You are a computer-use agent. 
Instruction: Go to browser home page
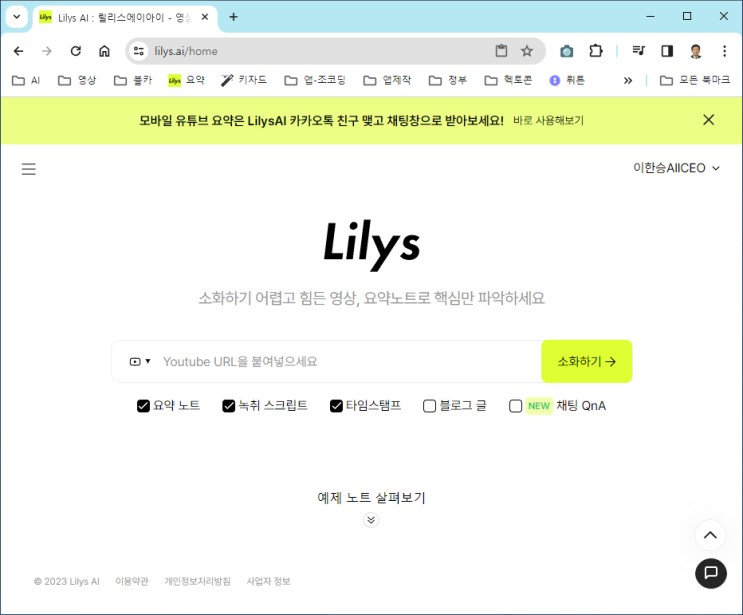pyautogui.click(x=104, y=51)
